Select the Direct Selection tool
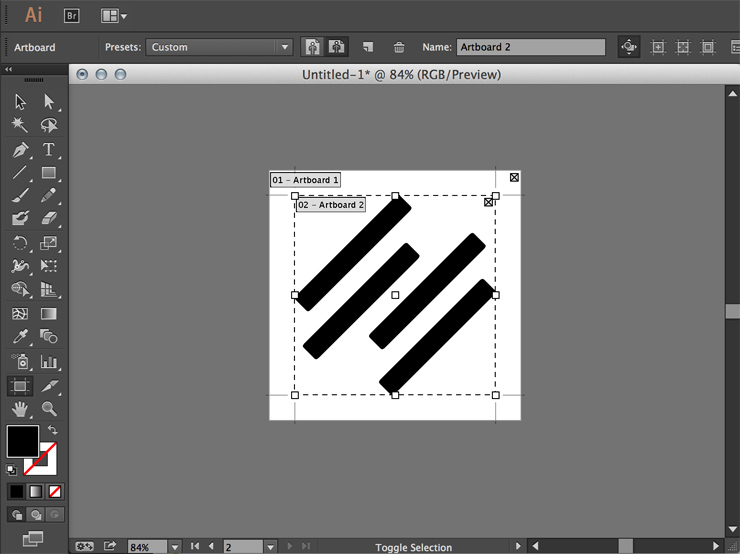 tap(49, 102)
